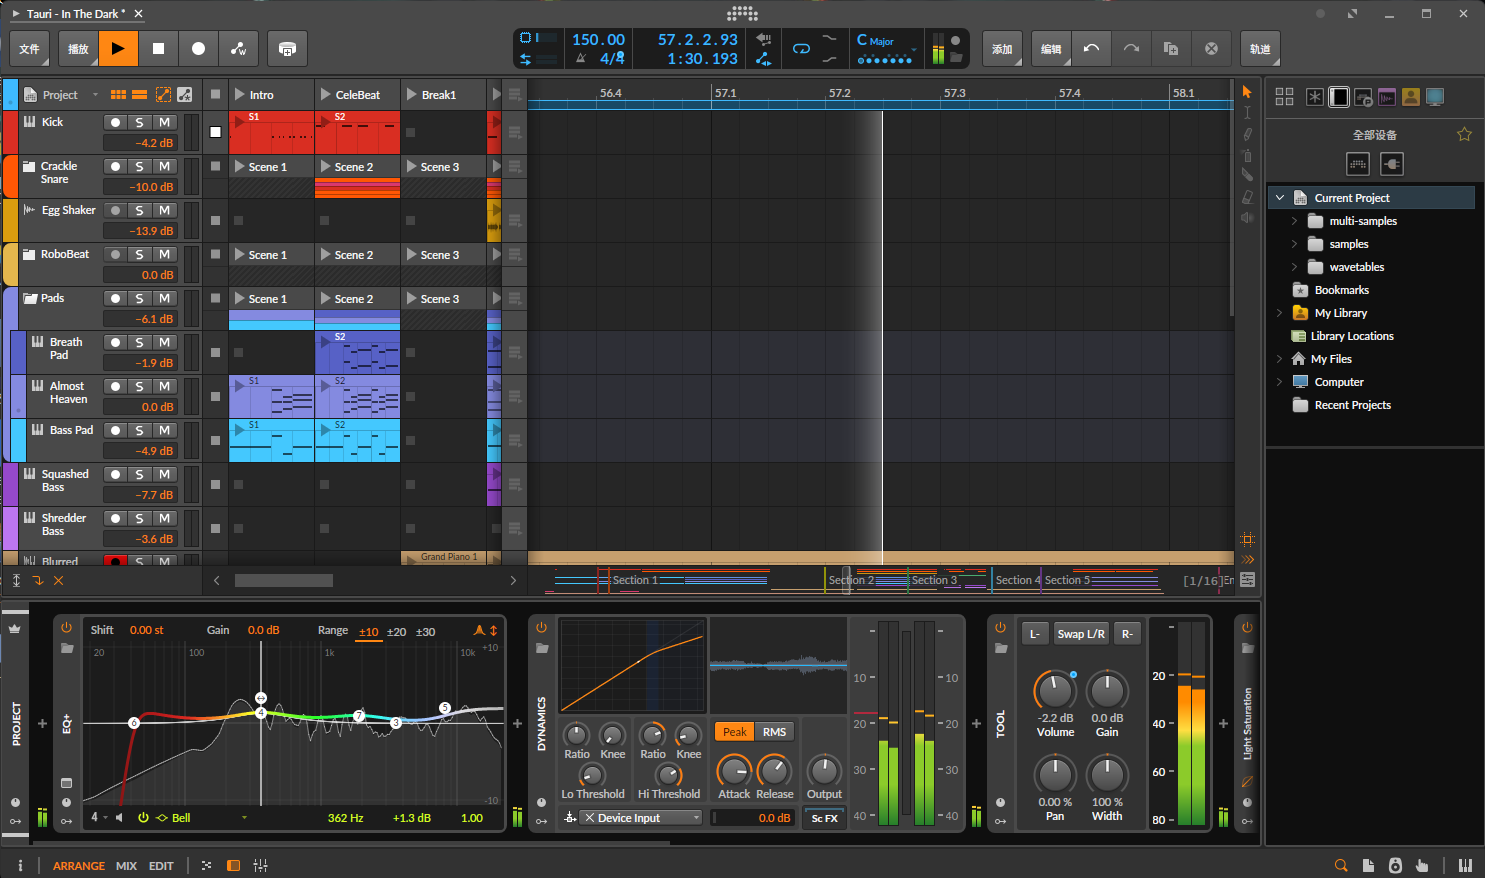Screen dimensions: 1485x878
Task: Open the search icon in bottom bar
Action: 1341,865
